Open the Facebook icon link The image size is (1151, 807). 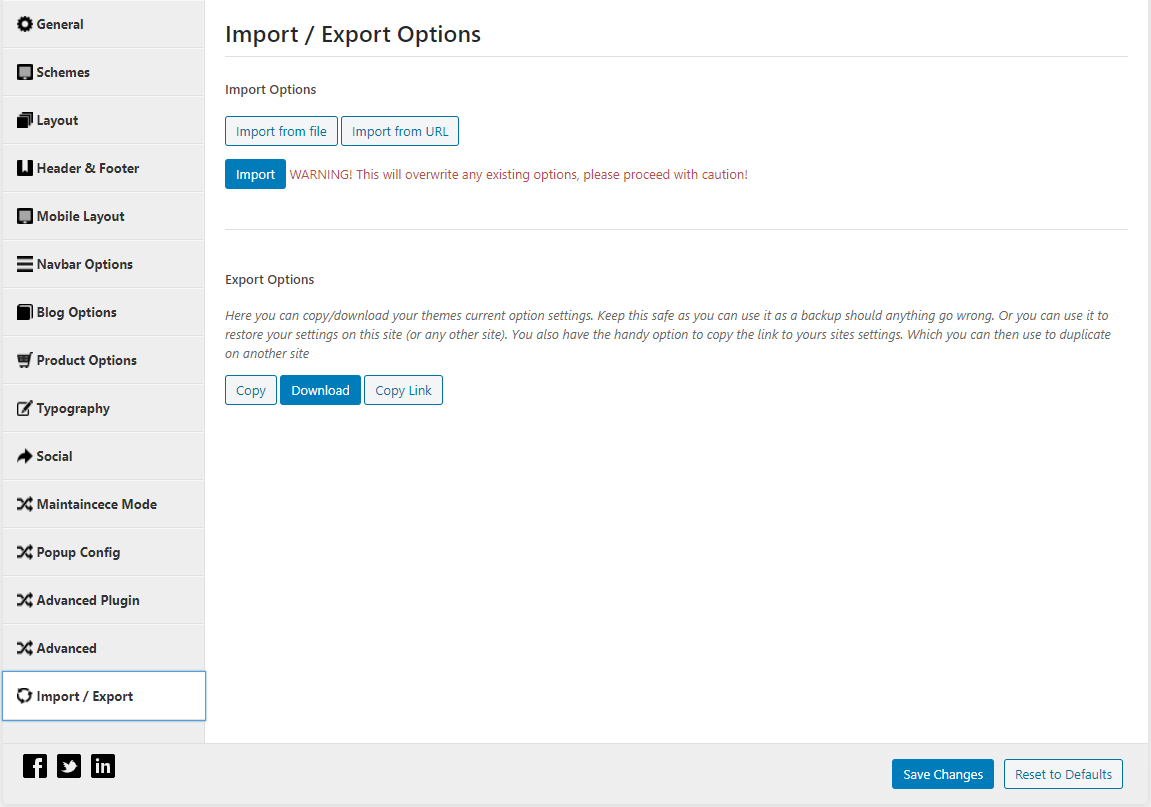(35, 766)
